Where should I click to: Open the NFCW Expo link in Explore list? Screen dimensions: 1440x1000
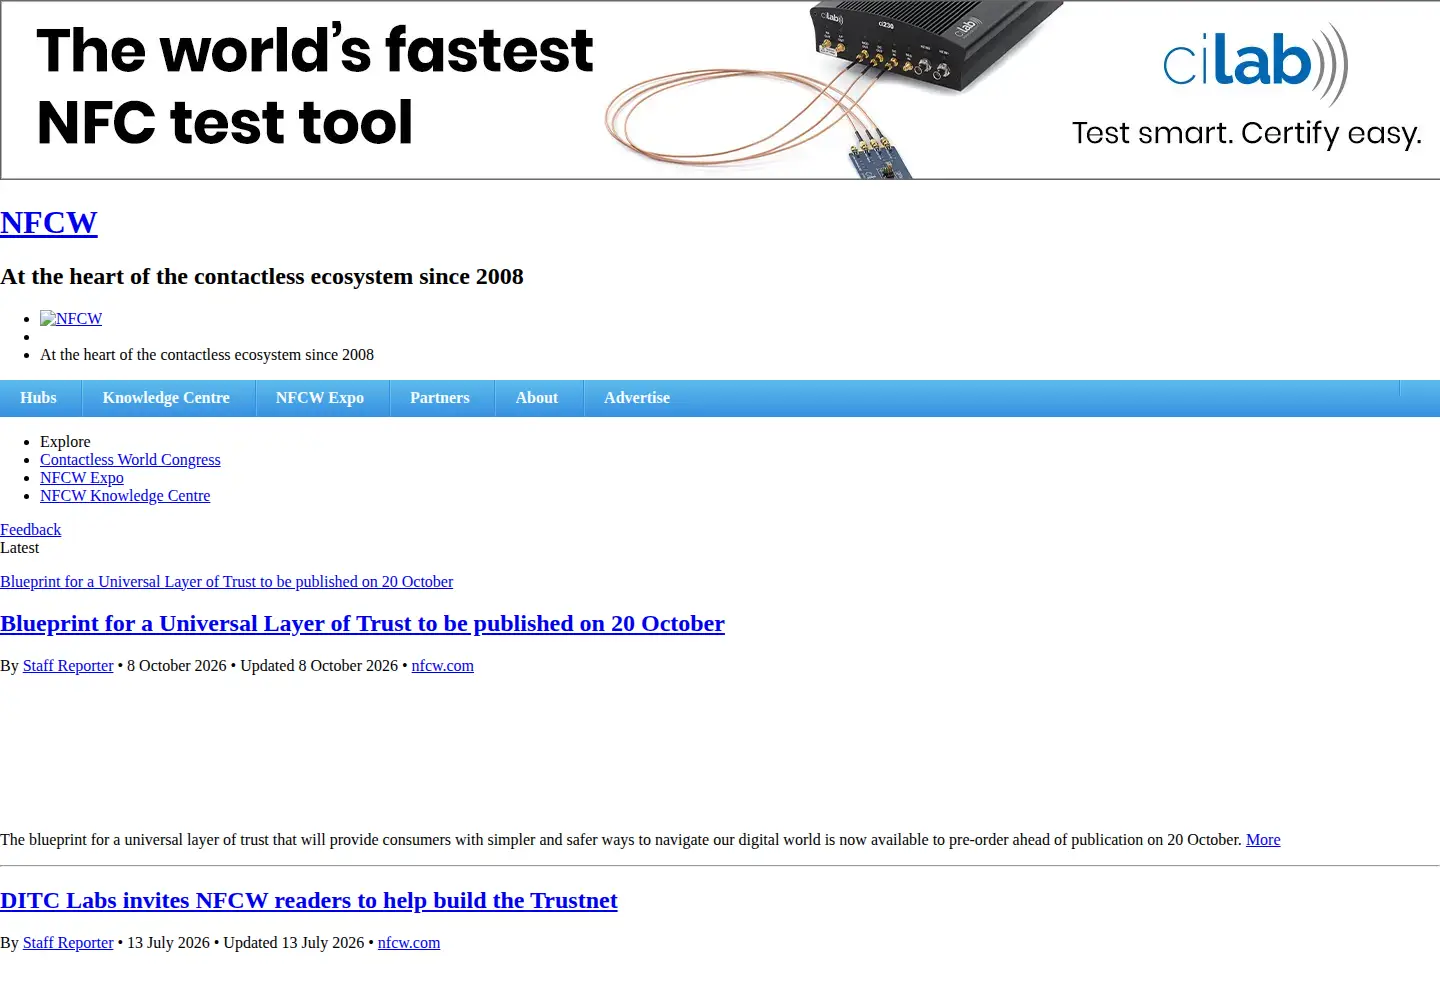click(x=82, y=478)
